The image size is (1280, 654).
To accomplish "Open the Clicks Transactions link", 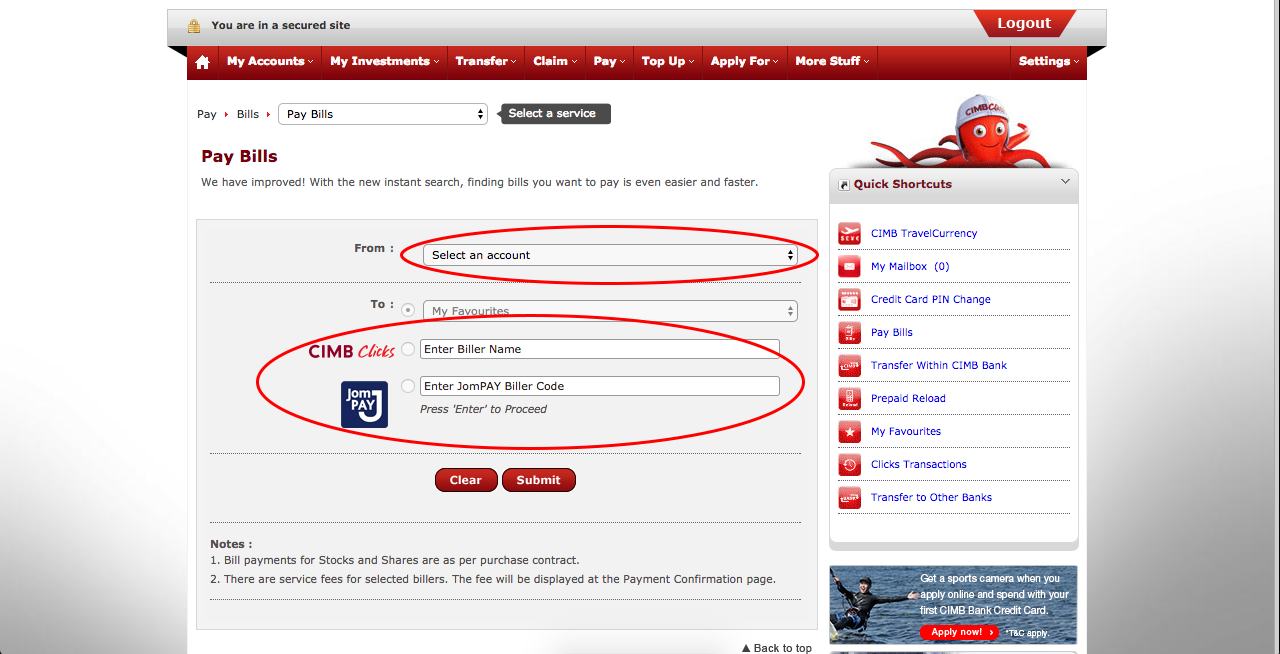I will tap(919, 464).
